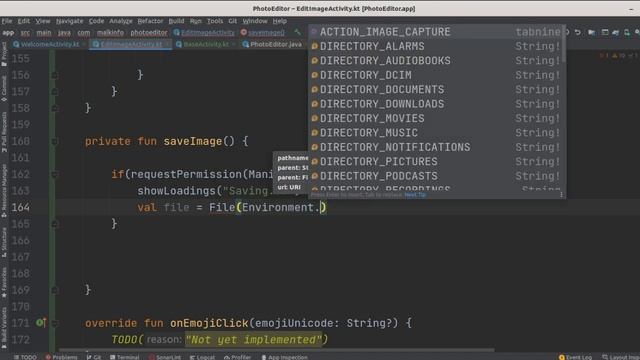640x360 pixels.
Task: Collapse saveImage function fold on line 160
Action: (x=55, y=142)
